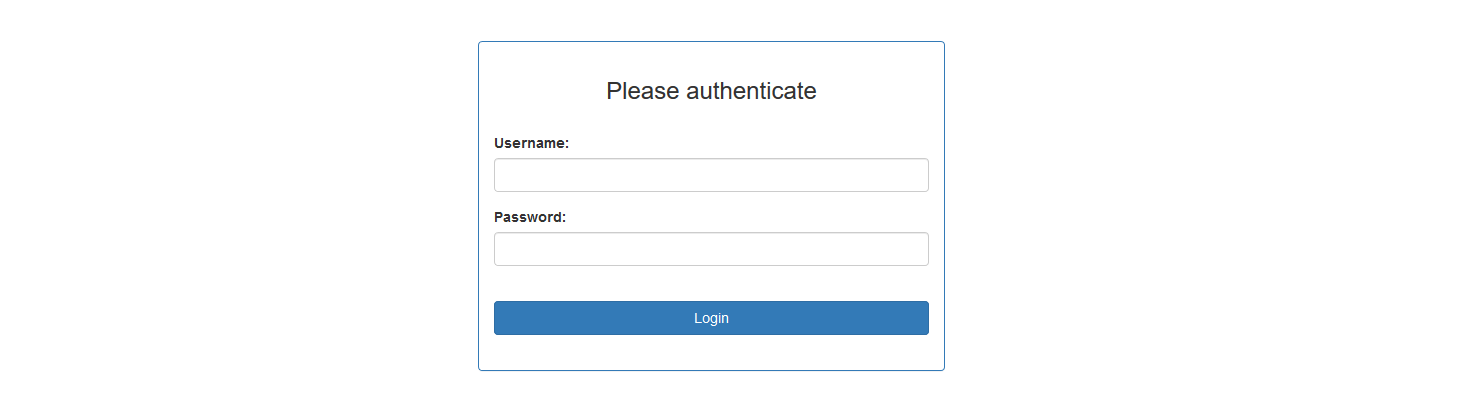Focus the text box under Username
This screenshot has height=413, width=1459.
point(711,175)
